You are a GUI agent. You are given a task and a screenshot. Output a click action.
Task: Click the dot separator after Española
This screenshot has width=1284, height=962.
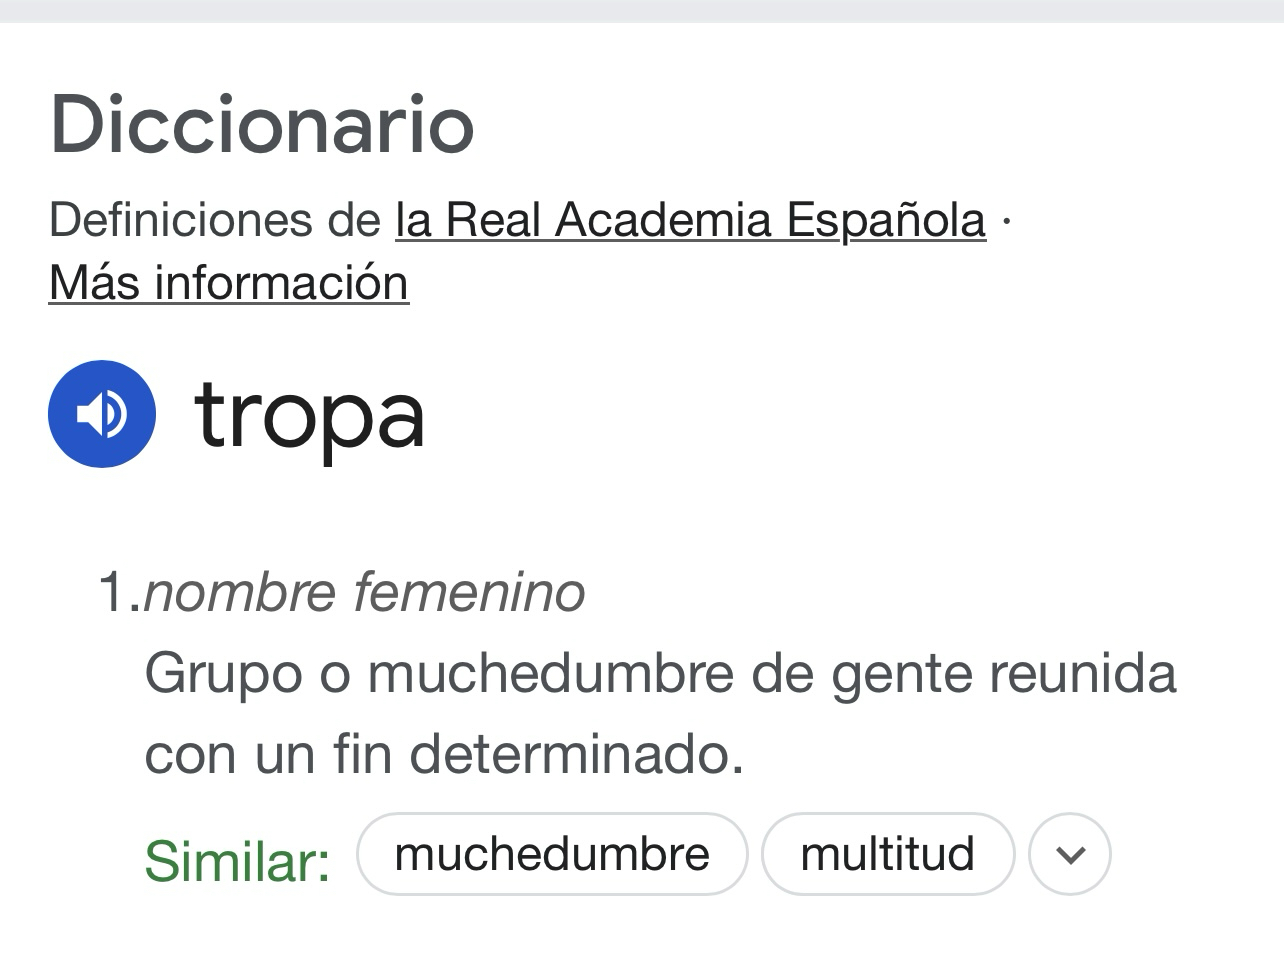point(1006,220)
